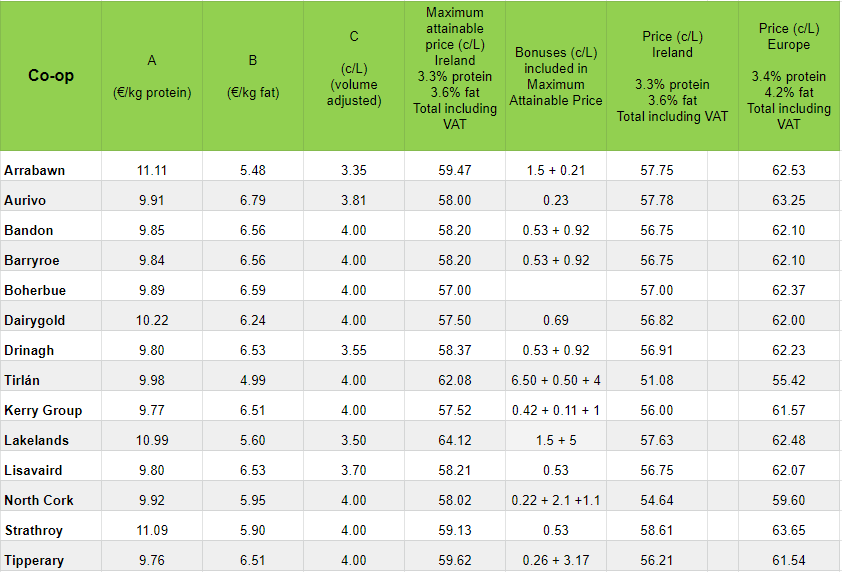842x572 pixels.
Task: Click the Aurivo row label
Action: (25, 200)
